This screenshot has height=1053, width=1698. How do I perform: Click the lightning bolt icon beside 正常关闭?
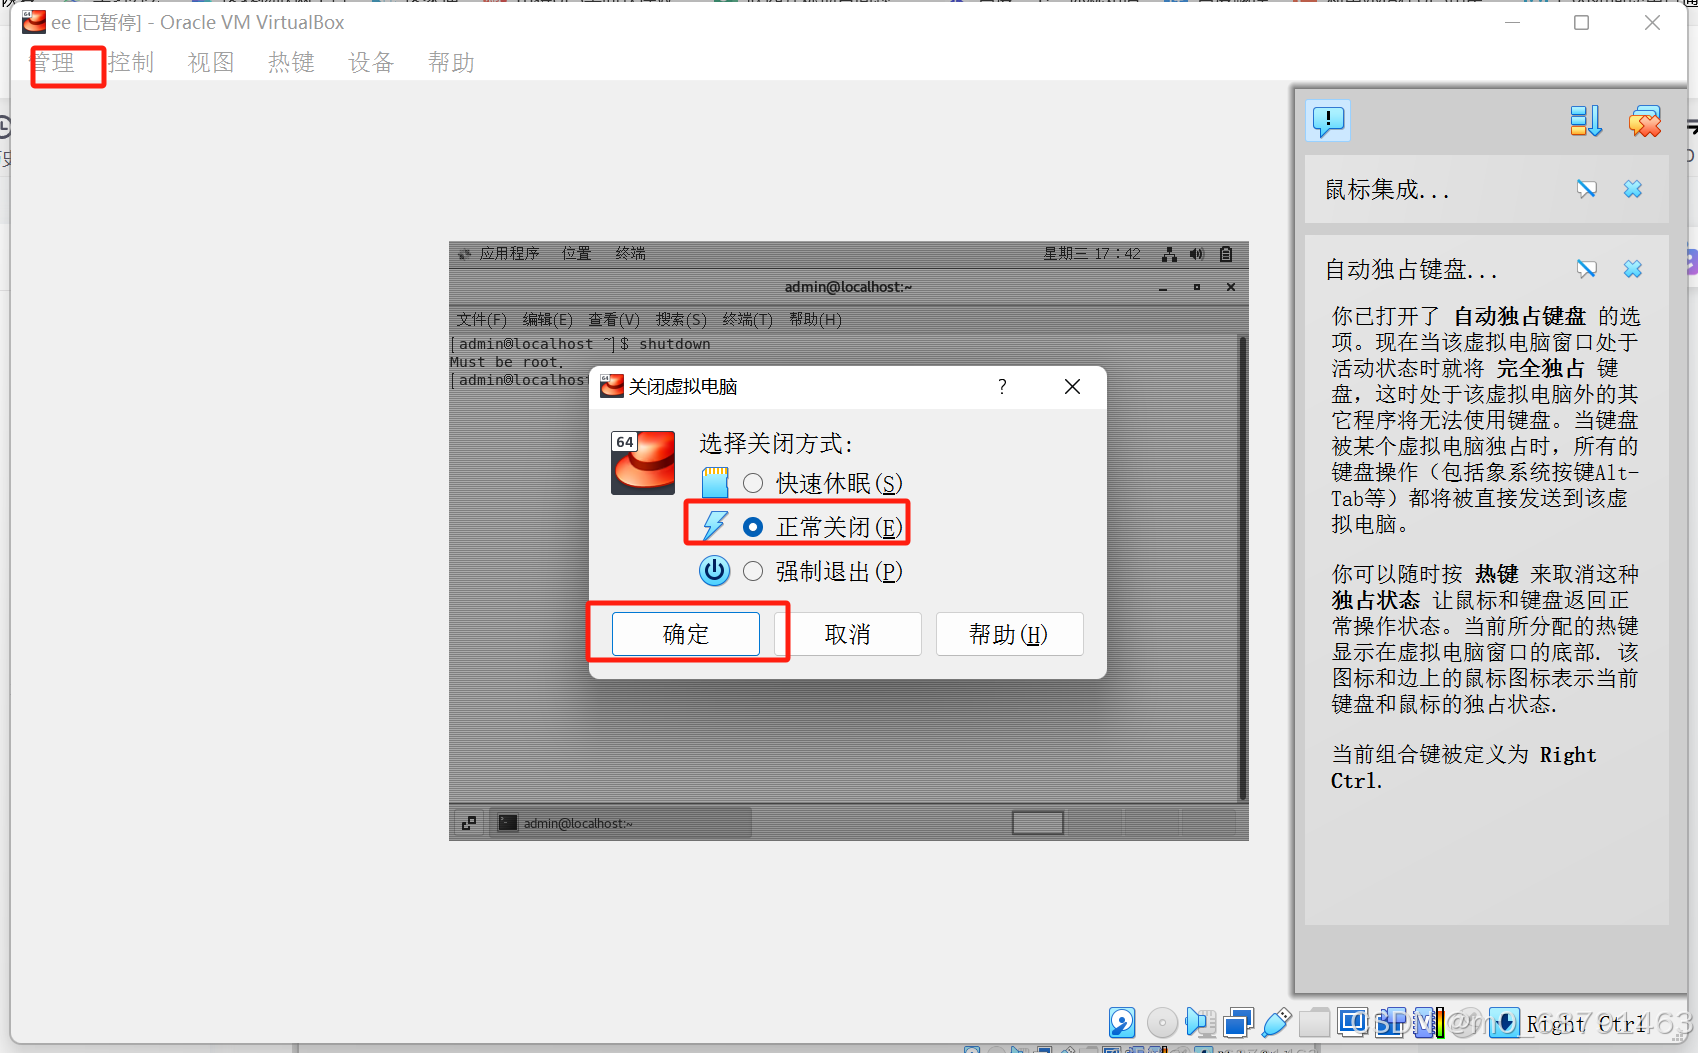[715, 526]
